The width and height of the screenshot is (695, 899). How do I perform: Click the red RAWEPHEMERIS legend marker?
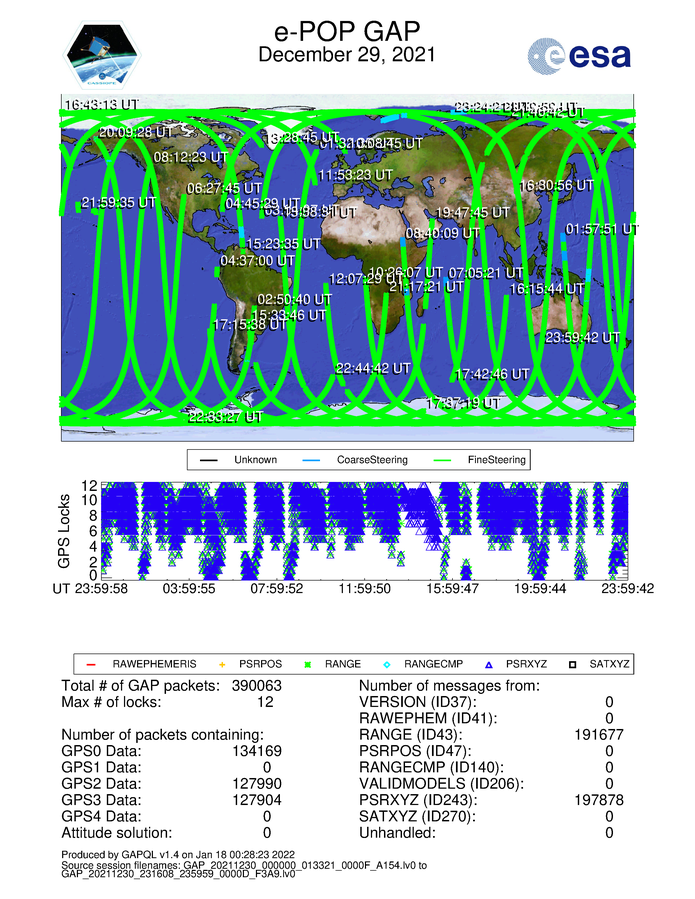[x=91, y=663]
